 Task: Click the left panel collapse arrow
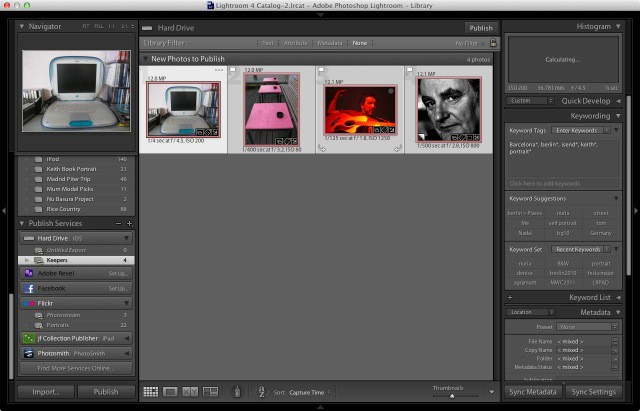4,211
